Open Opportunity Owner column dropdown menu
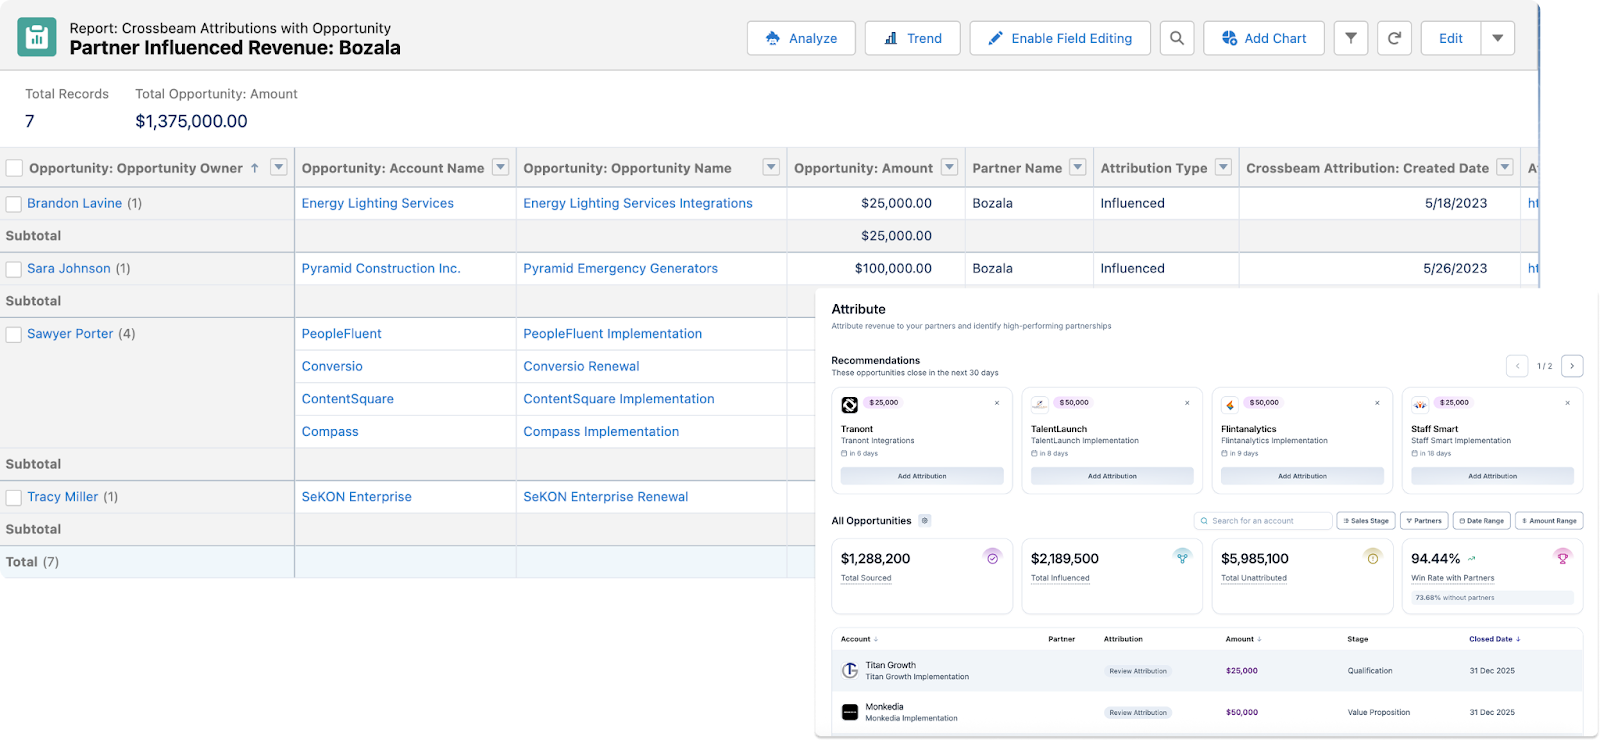Image resolution: width=1600 pixels, height=740 pixels. click(x=279, y=167)
